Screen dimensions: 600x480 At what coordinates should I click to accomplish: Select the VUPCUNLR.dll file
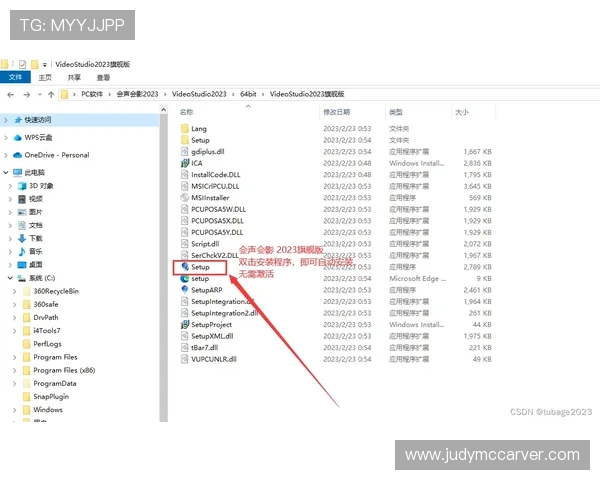(214, 359)
